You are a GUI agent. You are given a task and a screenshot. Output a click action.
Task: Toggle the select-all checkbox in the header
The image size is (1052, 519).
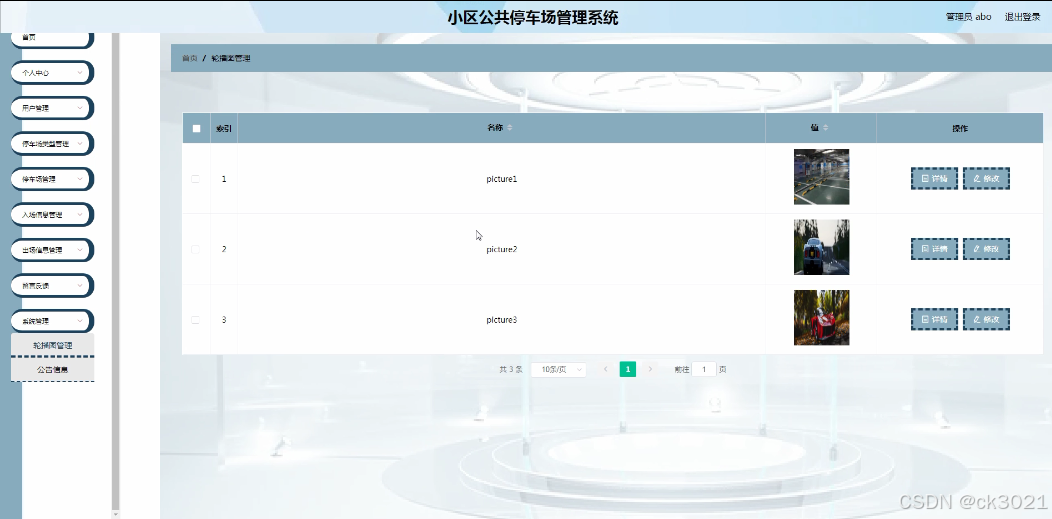tap(197, 129)
